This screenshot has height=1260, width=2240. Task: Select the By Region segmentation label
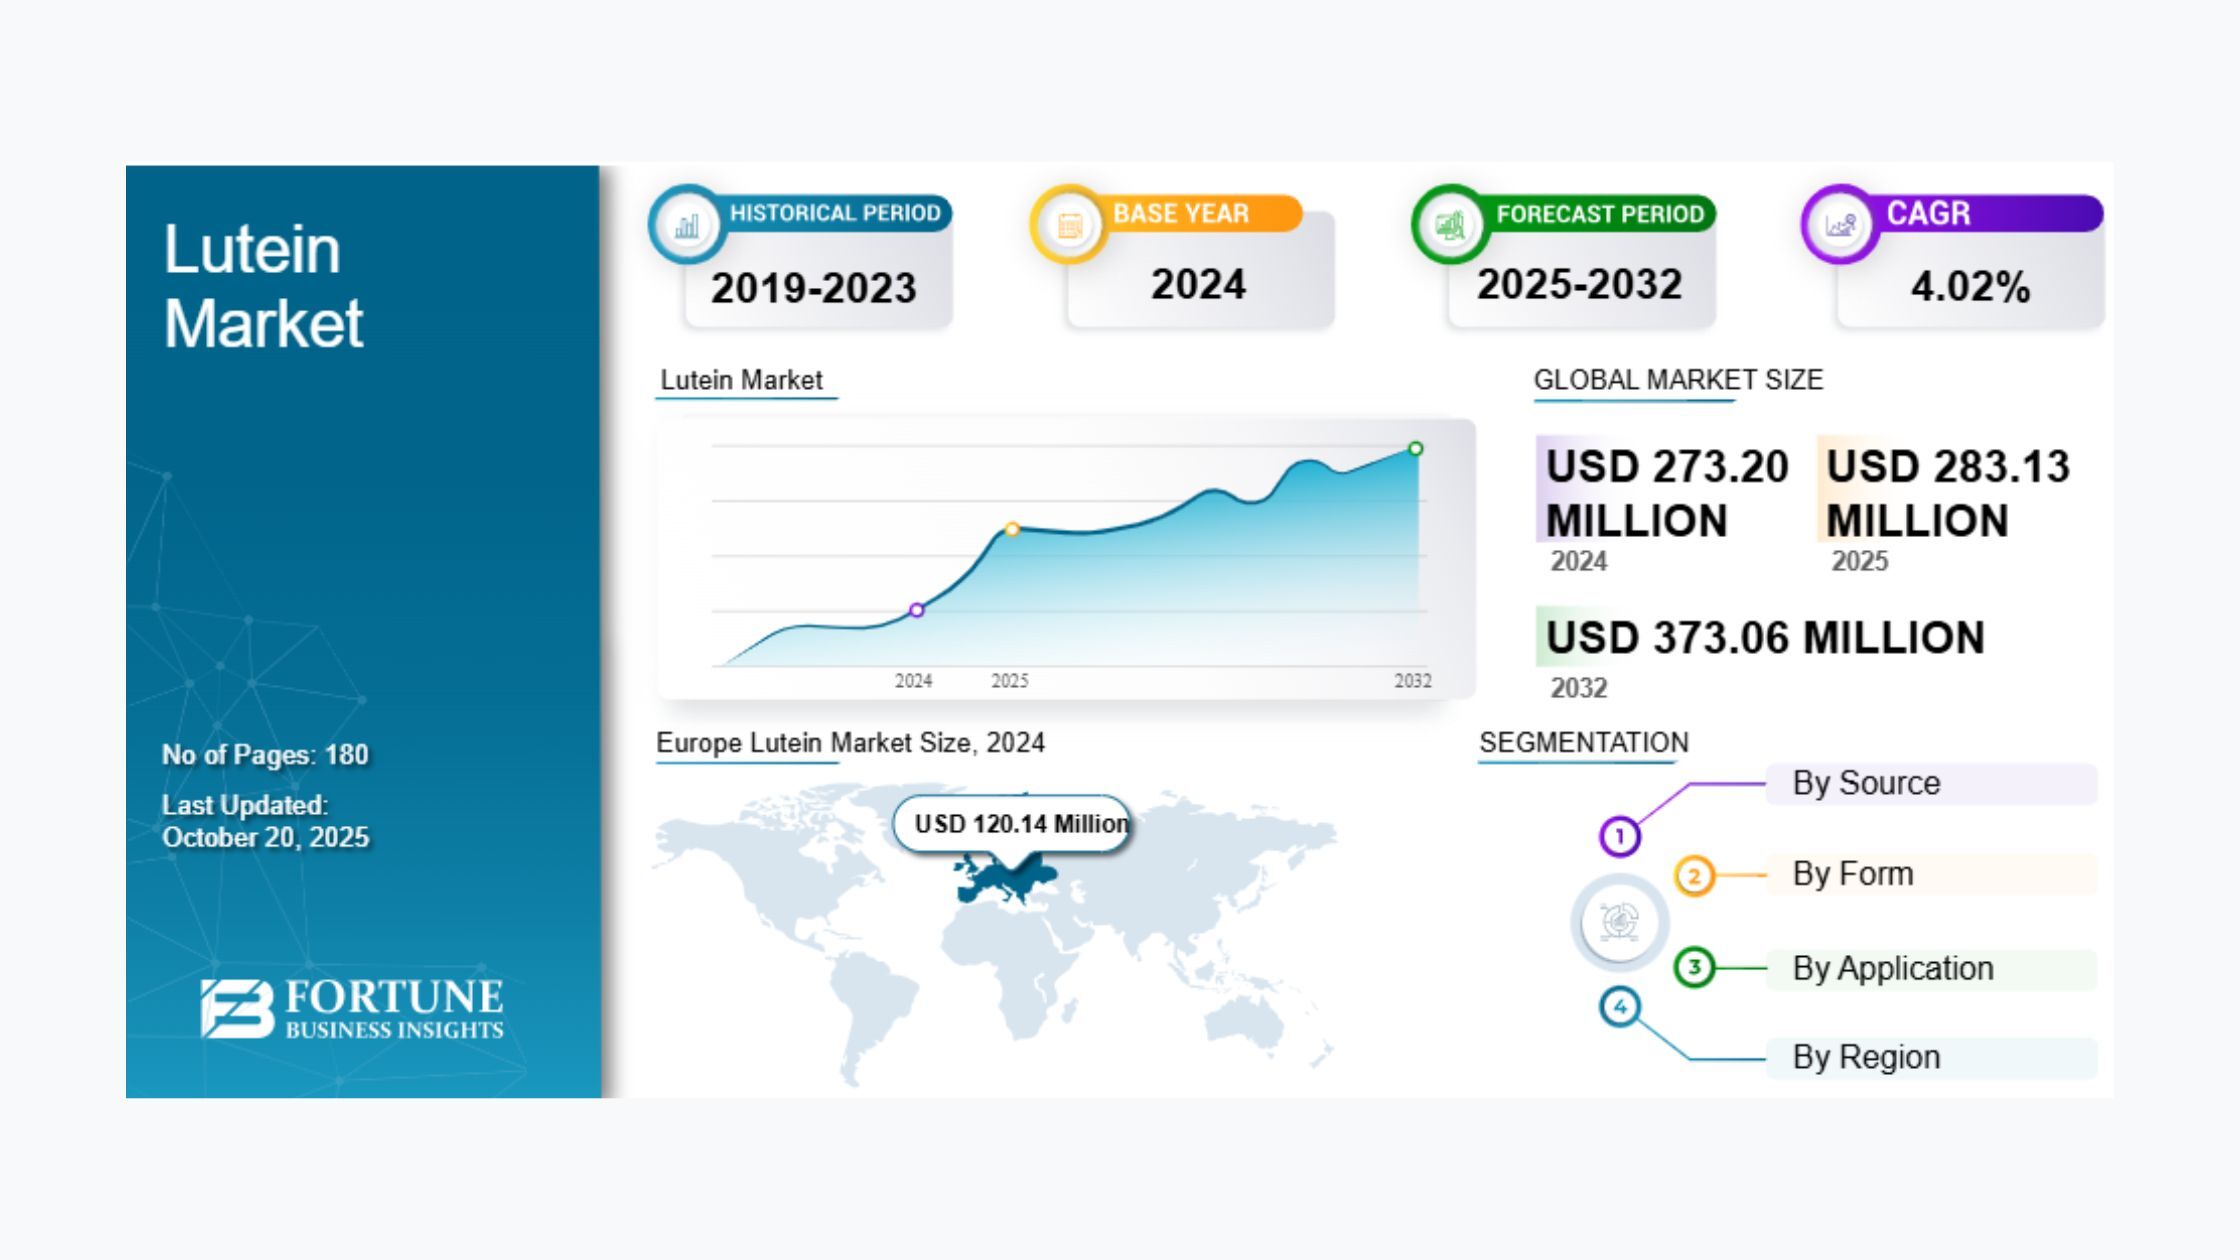click(1866, 1057)
